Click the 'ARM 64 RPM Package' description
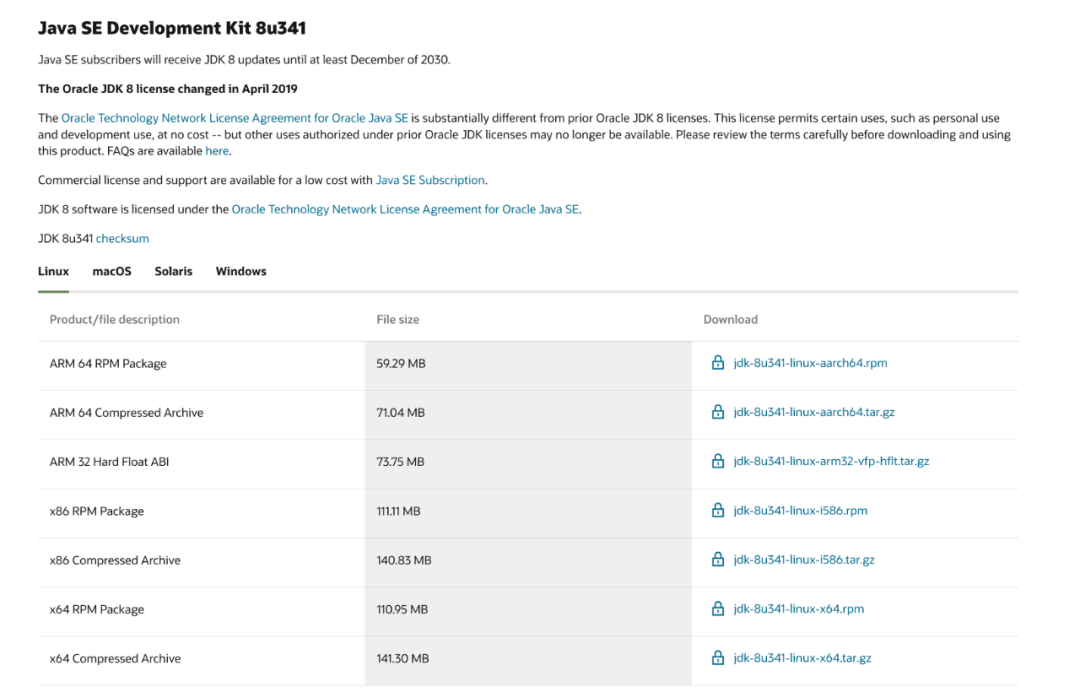The width and height of the screenshot is (1080, 698). 108,364
